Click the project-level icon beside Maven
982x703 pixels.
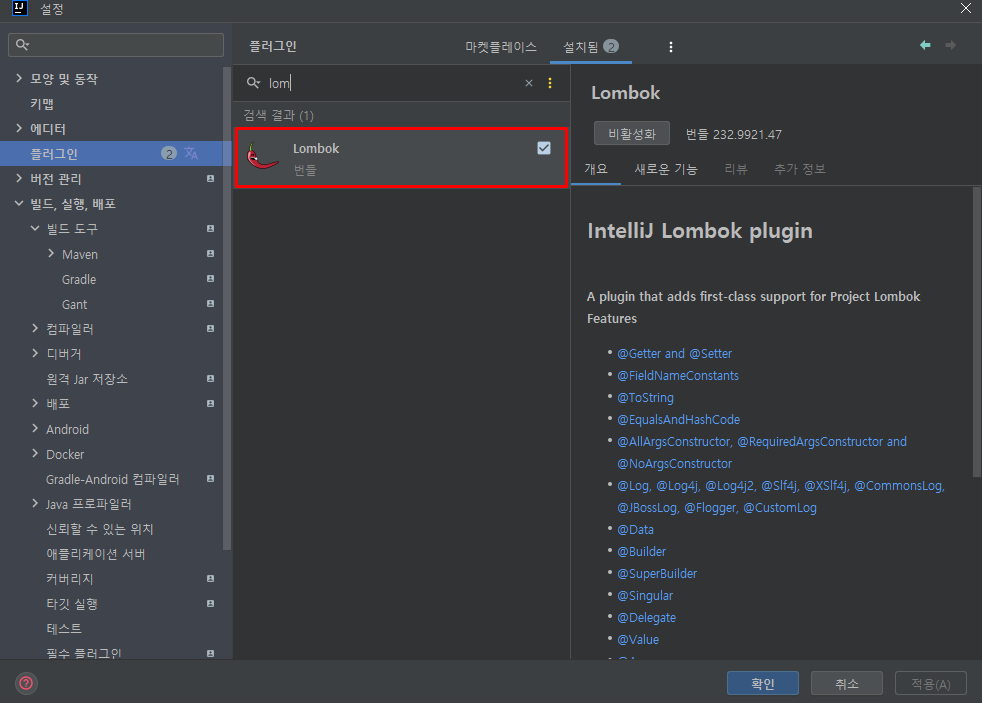210,254
